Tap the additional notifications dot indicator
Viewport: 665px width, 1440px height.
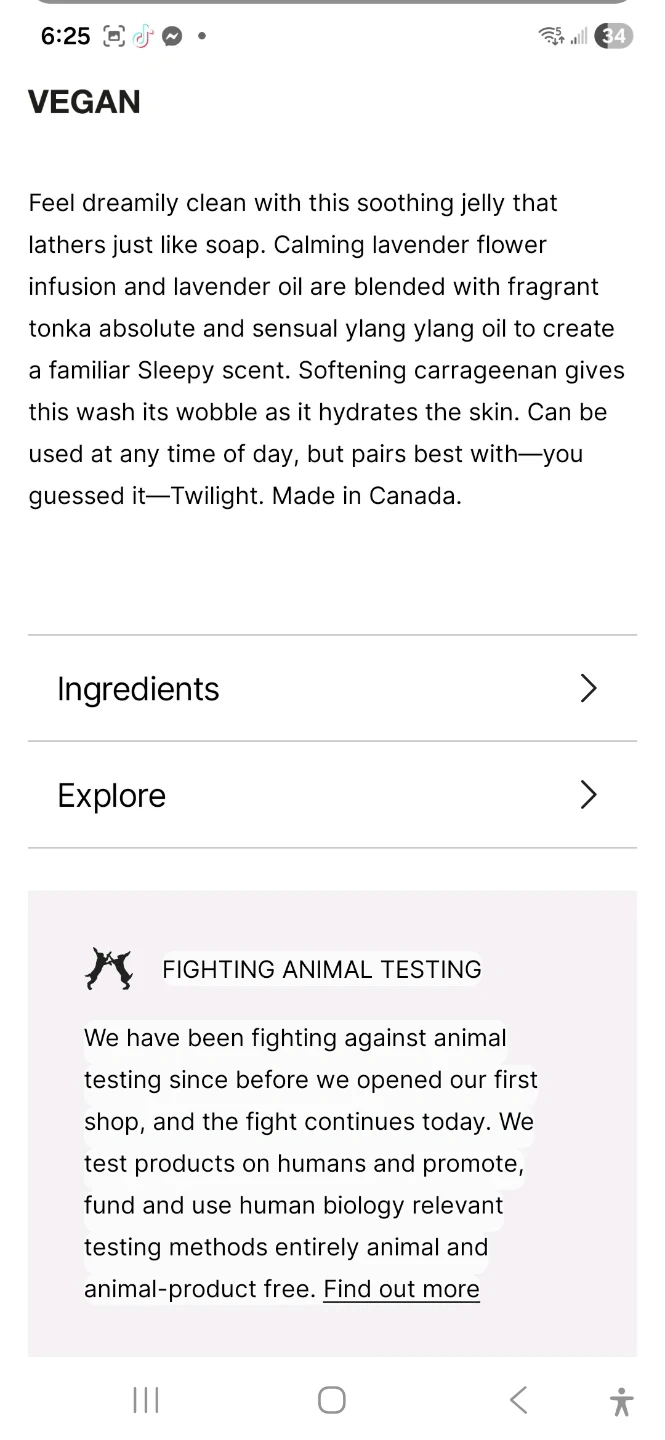[x=202, y=37]
